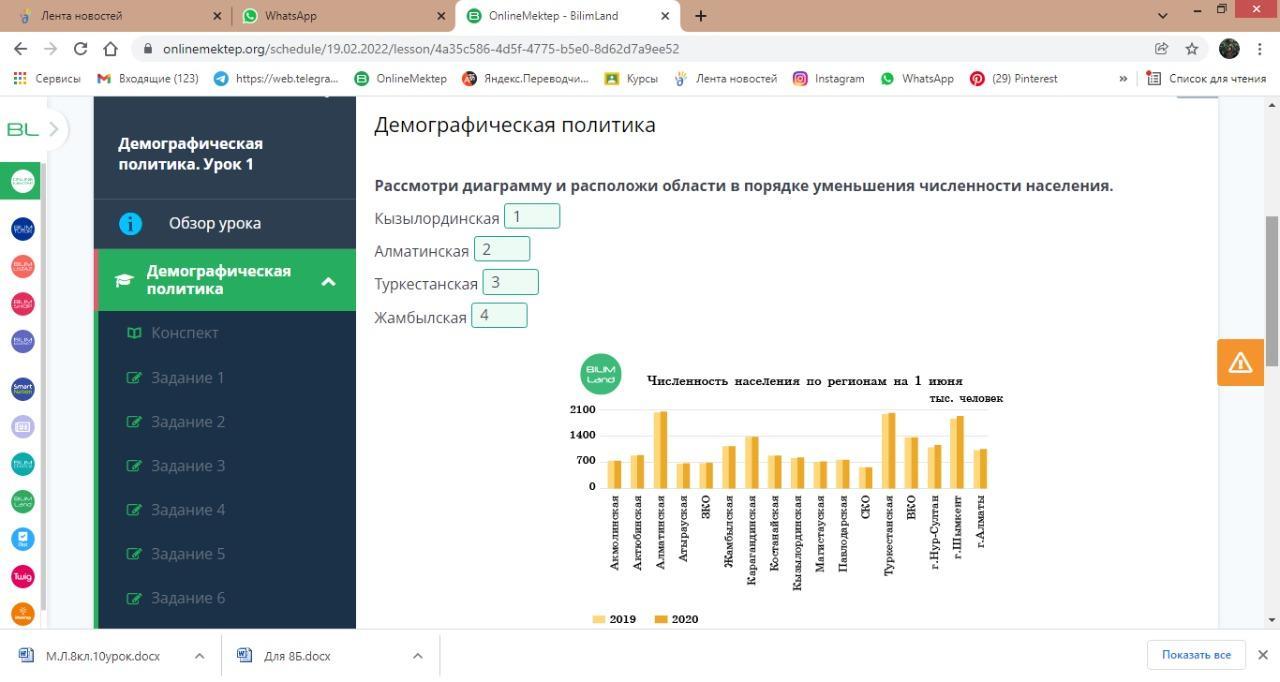Open Задание 3 in the lesson menu

188,466
